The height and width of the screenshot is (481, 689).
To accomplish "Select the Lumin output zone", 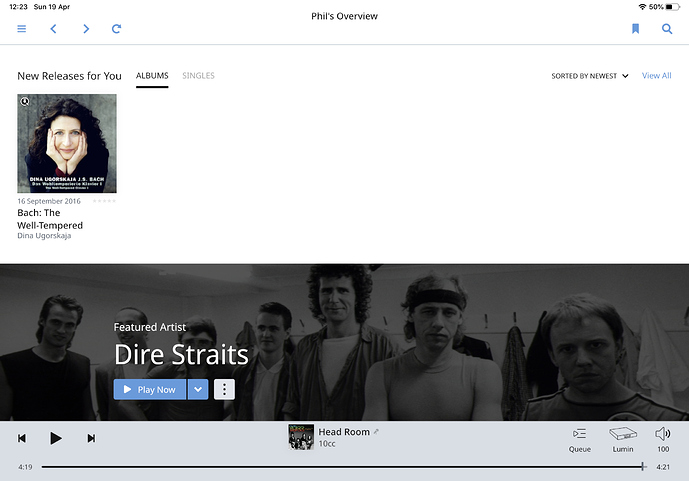I will tap(623, 440).
